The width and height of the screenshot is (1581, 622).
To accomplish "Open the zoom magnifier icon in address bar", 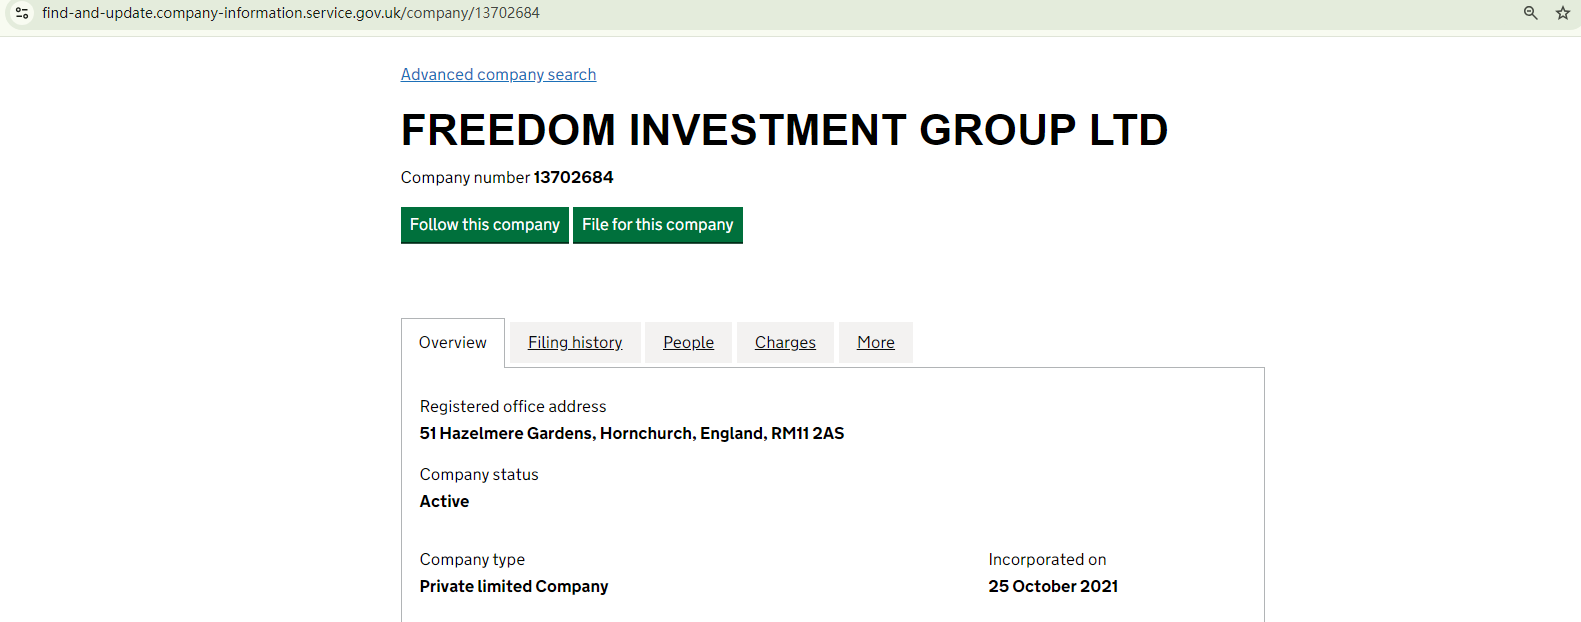I will pyautogui.click(x=1530, y=13).
